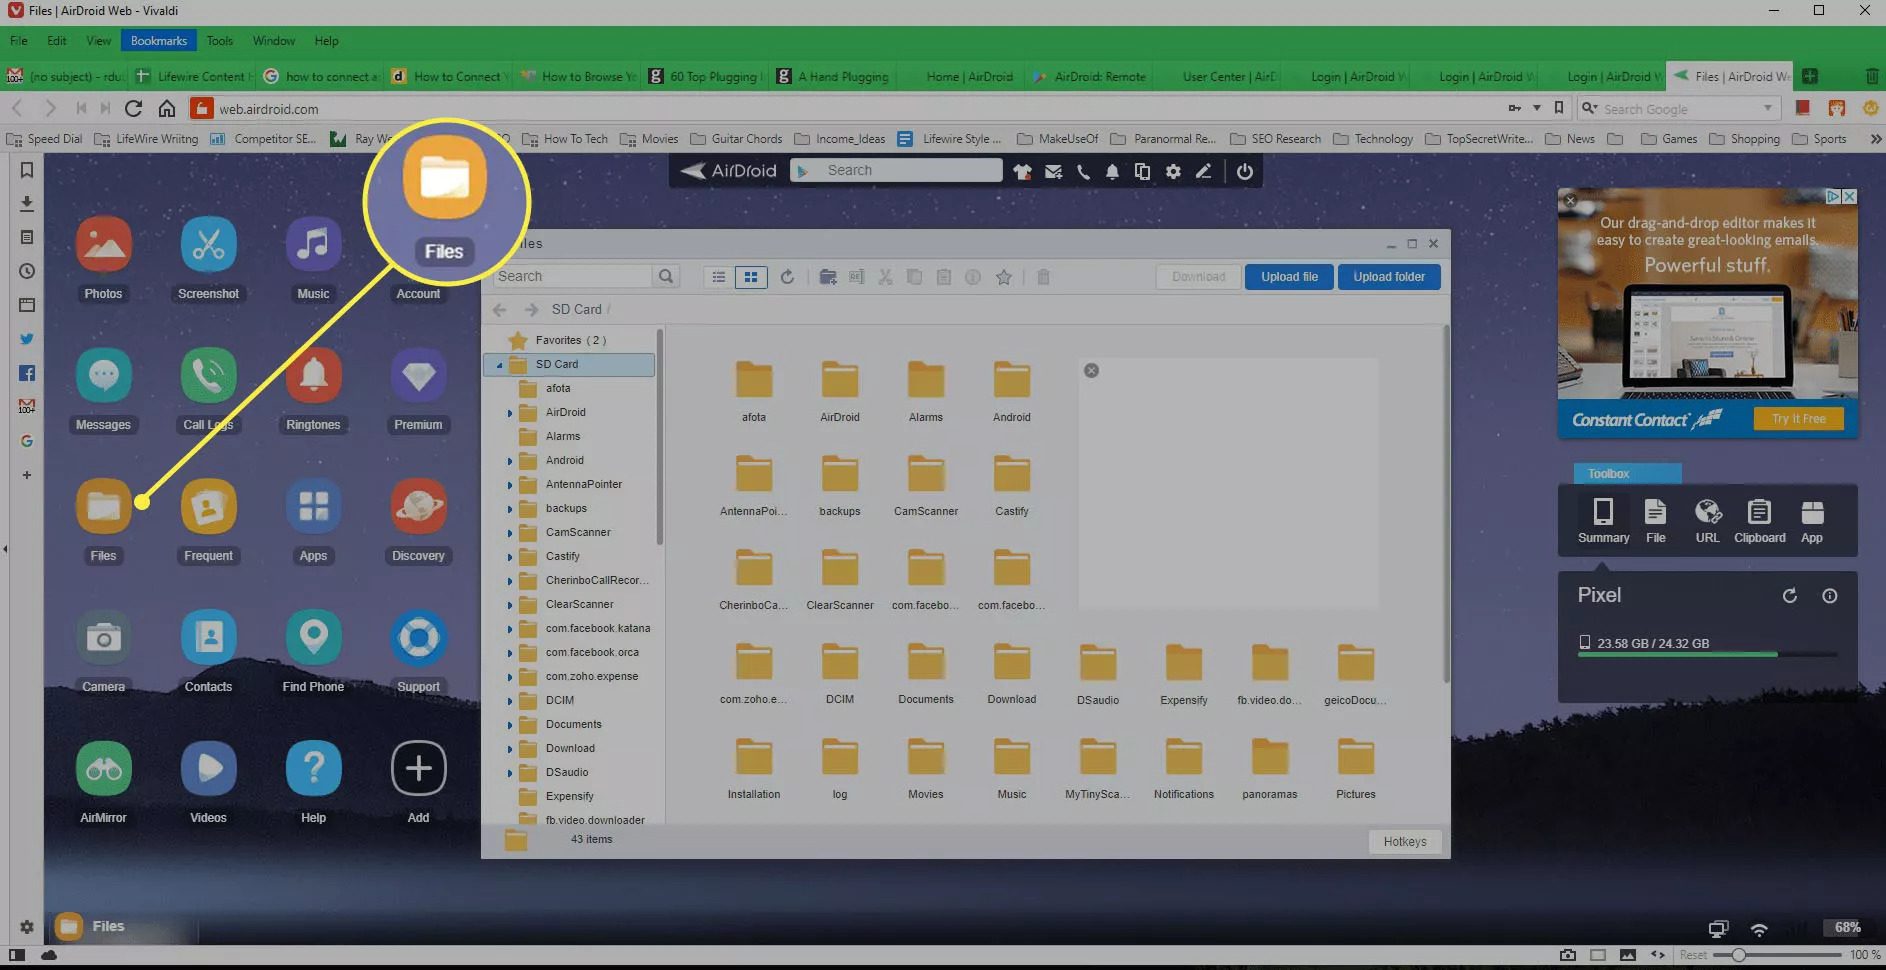Launch the Screenshot tool icon

click(208, 244)
